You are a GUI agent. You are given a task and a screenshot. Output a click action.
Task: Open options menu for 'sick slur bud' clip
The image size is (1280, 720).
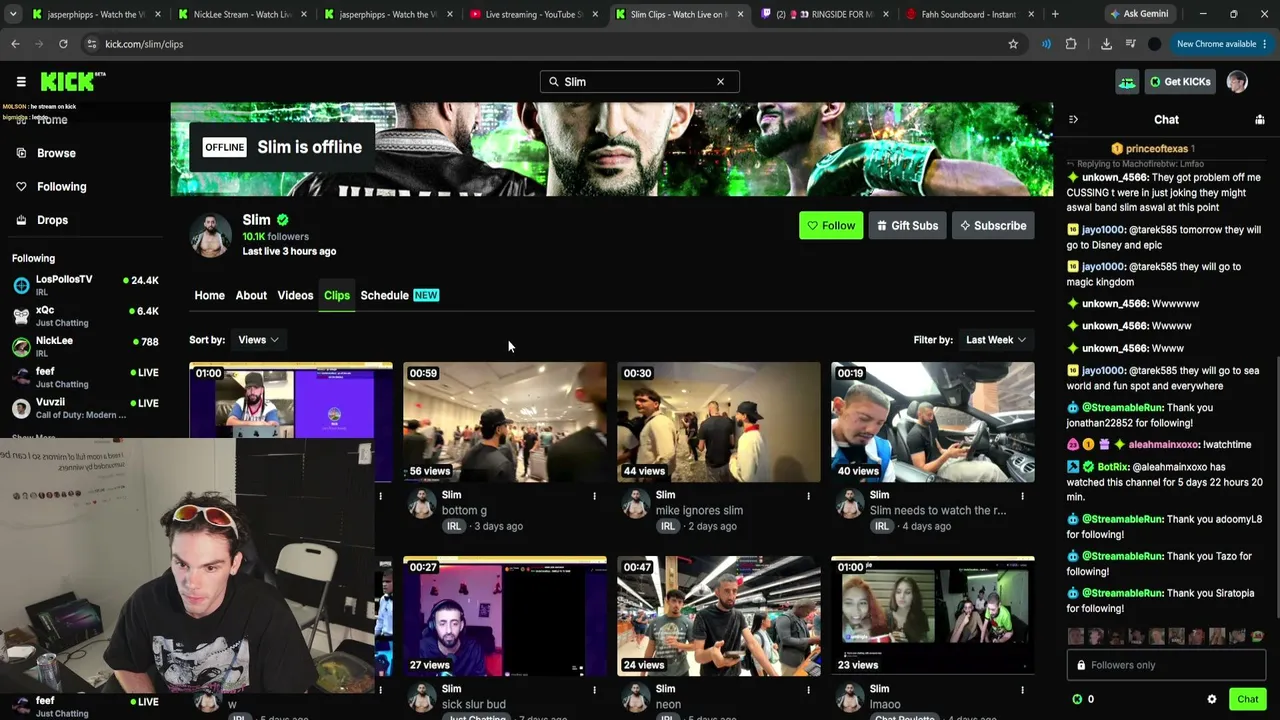(x=594, y=690)
